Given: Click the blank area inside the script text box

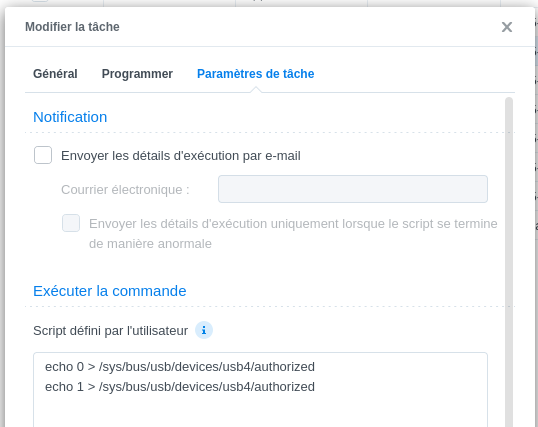Looking at the screenshot, I should click(x=260, y=411).
